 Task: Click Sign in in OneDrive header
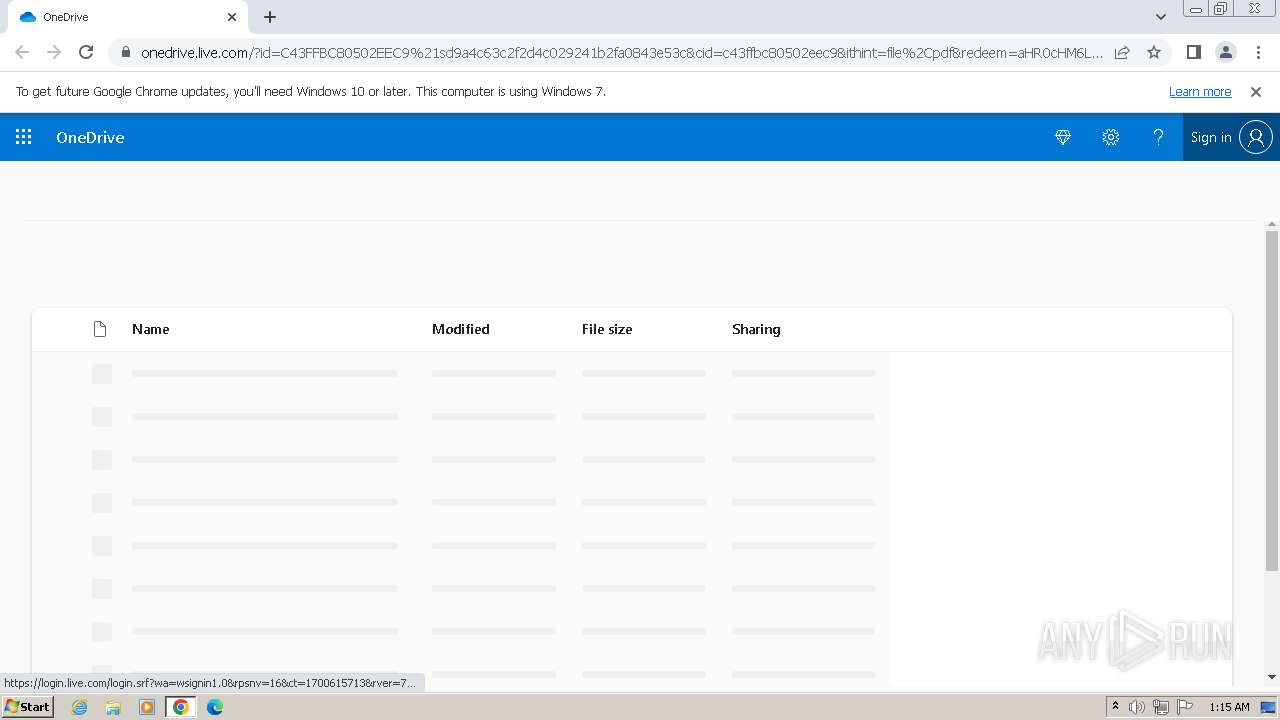pyautogui.click(x=1231, y=137)
